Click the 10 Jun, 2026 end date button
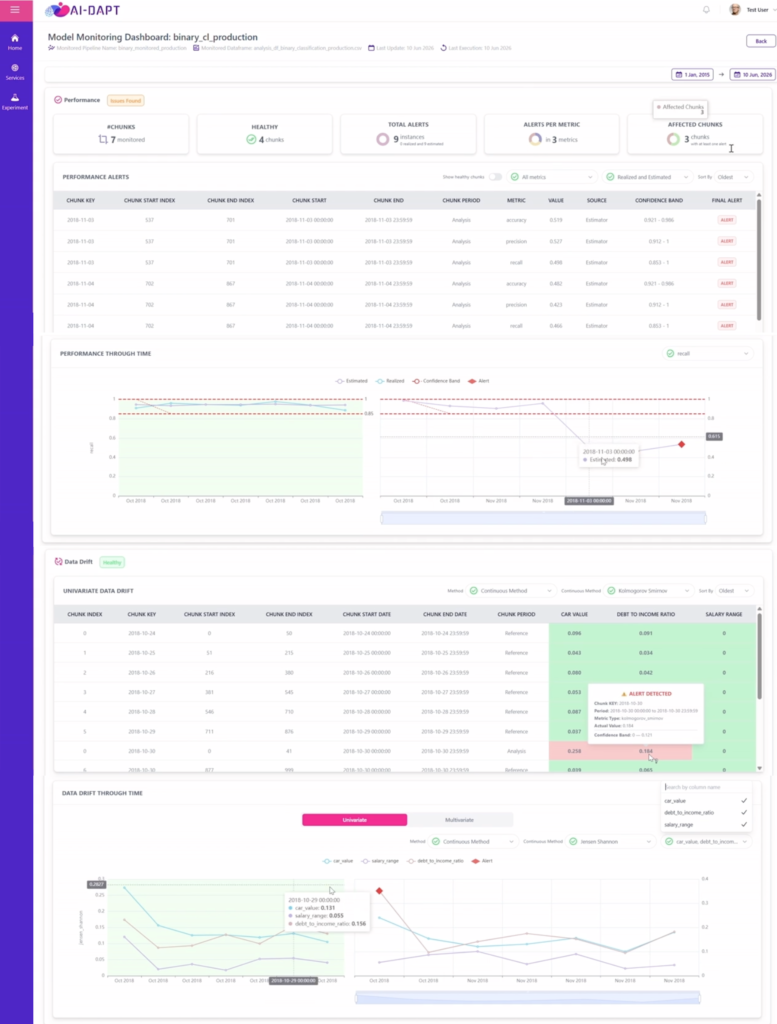 click(753, 74)
